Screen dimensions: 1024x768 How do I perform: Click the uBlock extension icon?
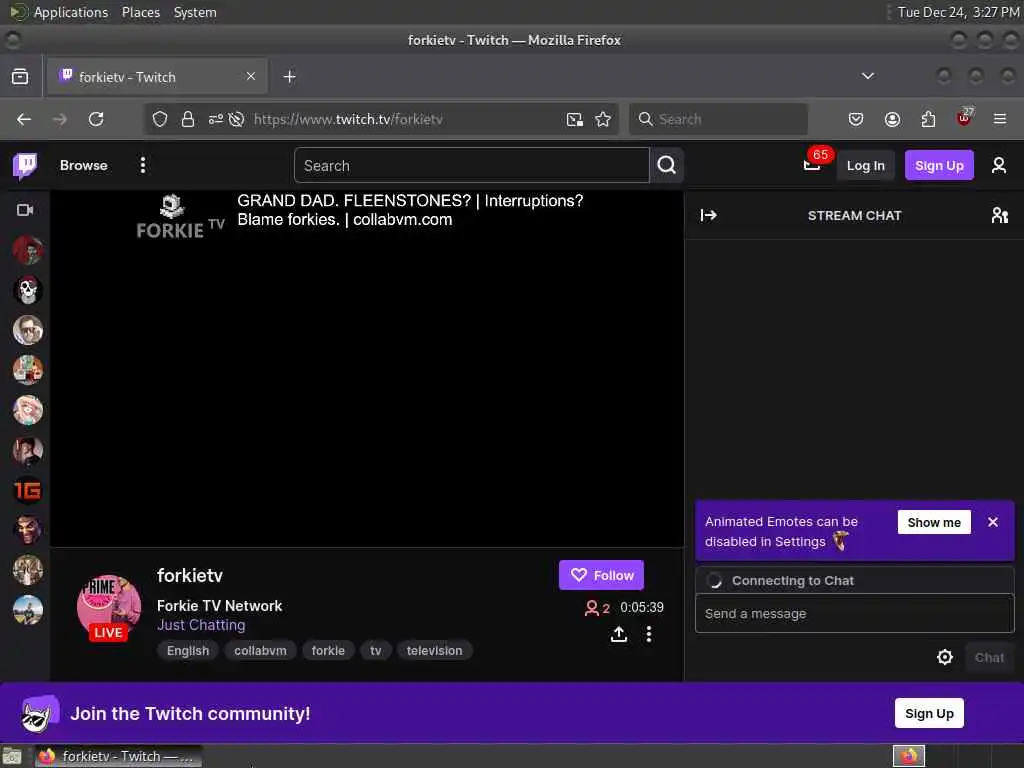point(964,118)
